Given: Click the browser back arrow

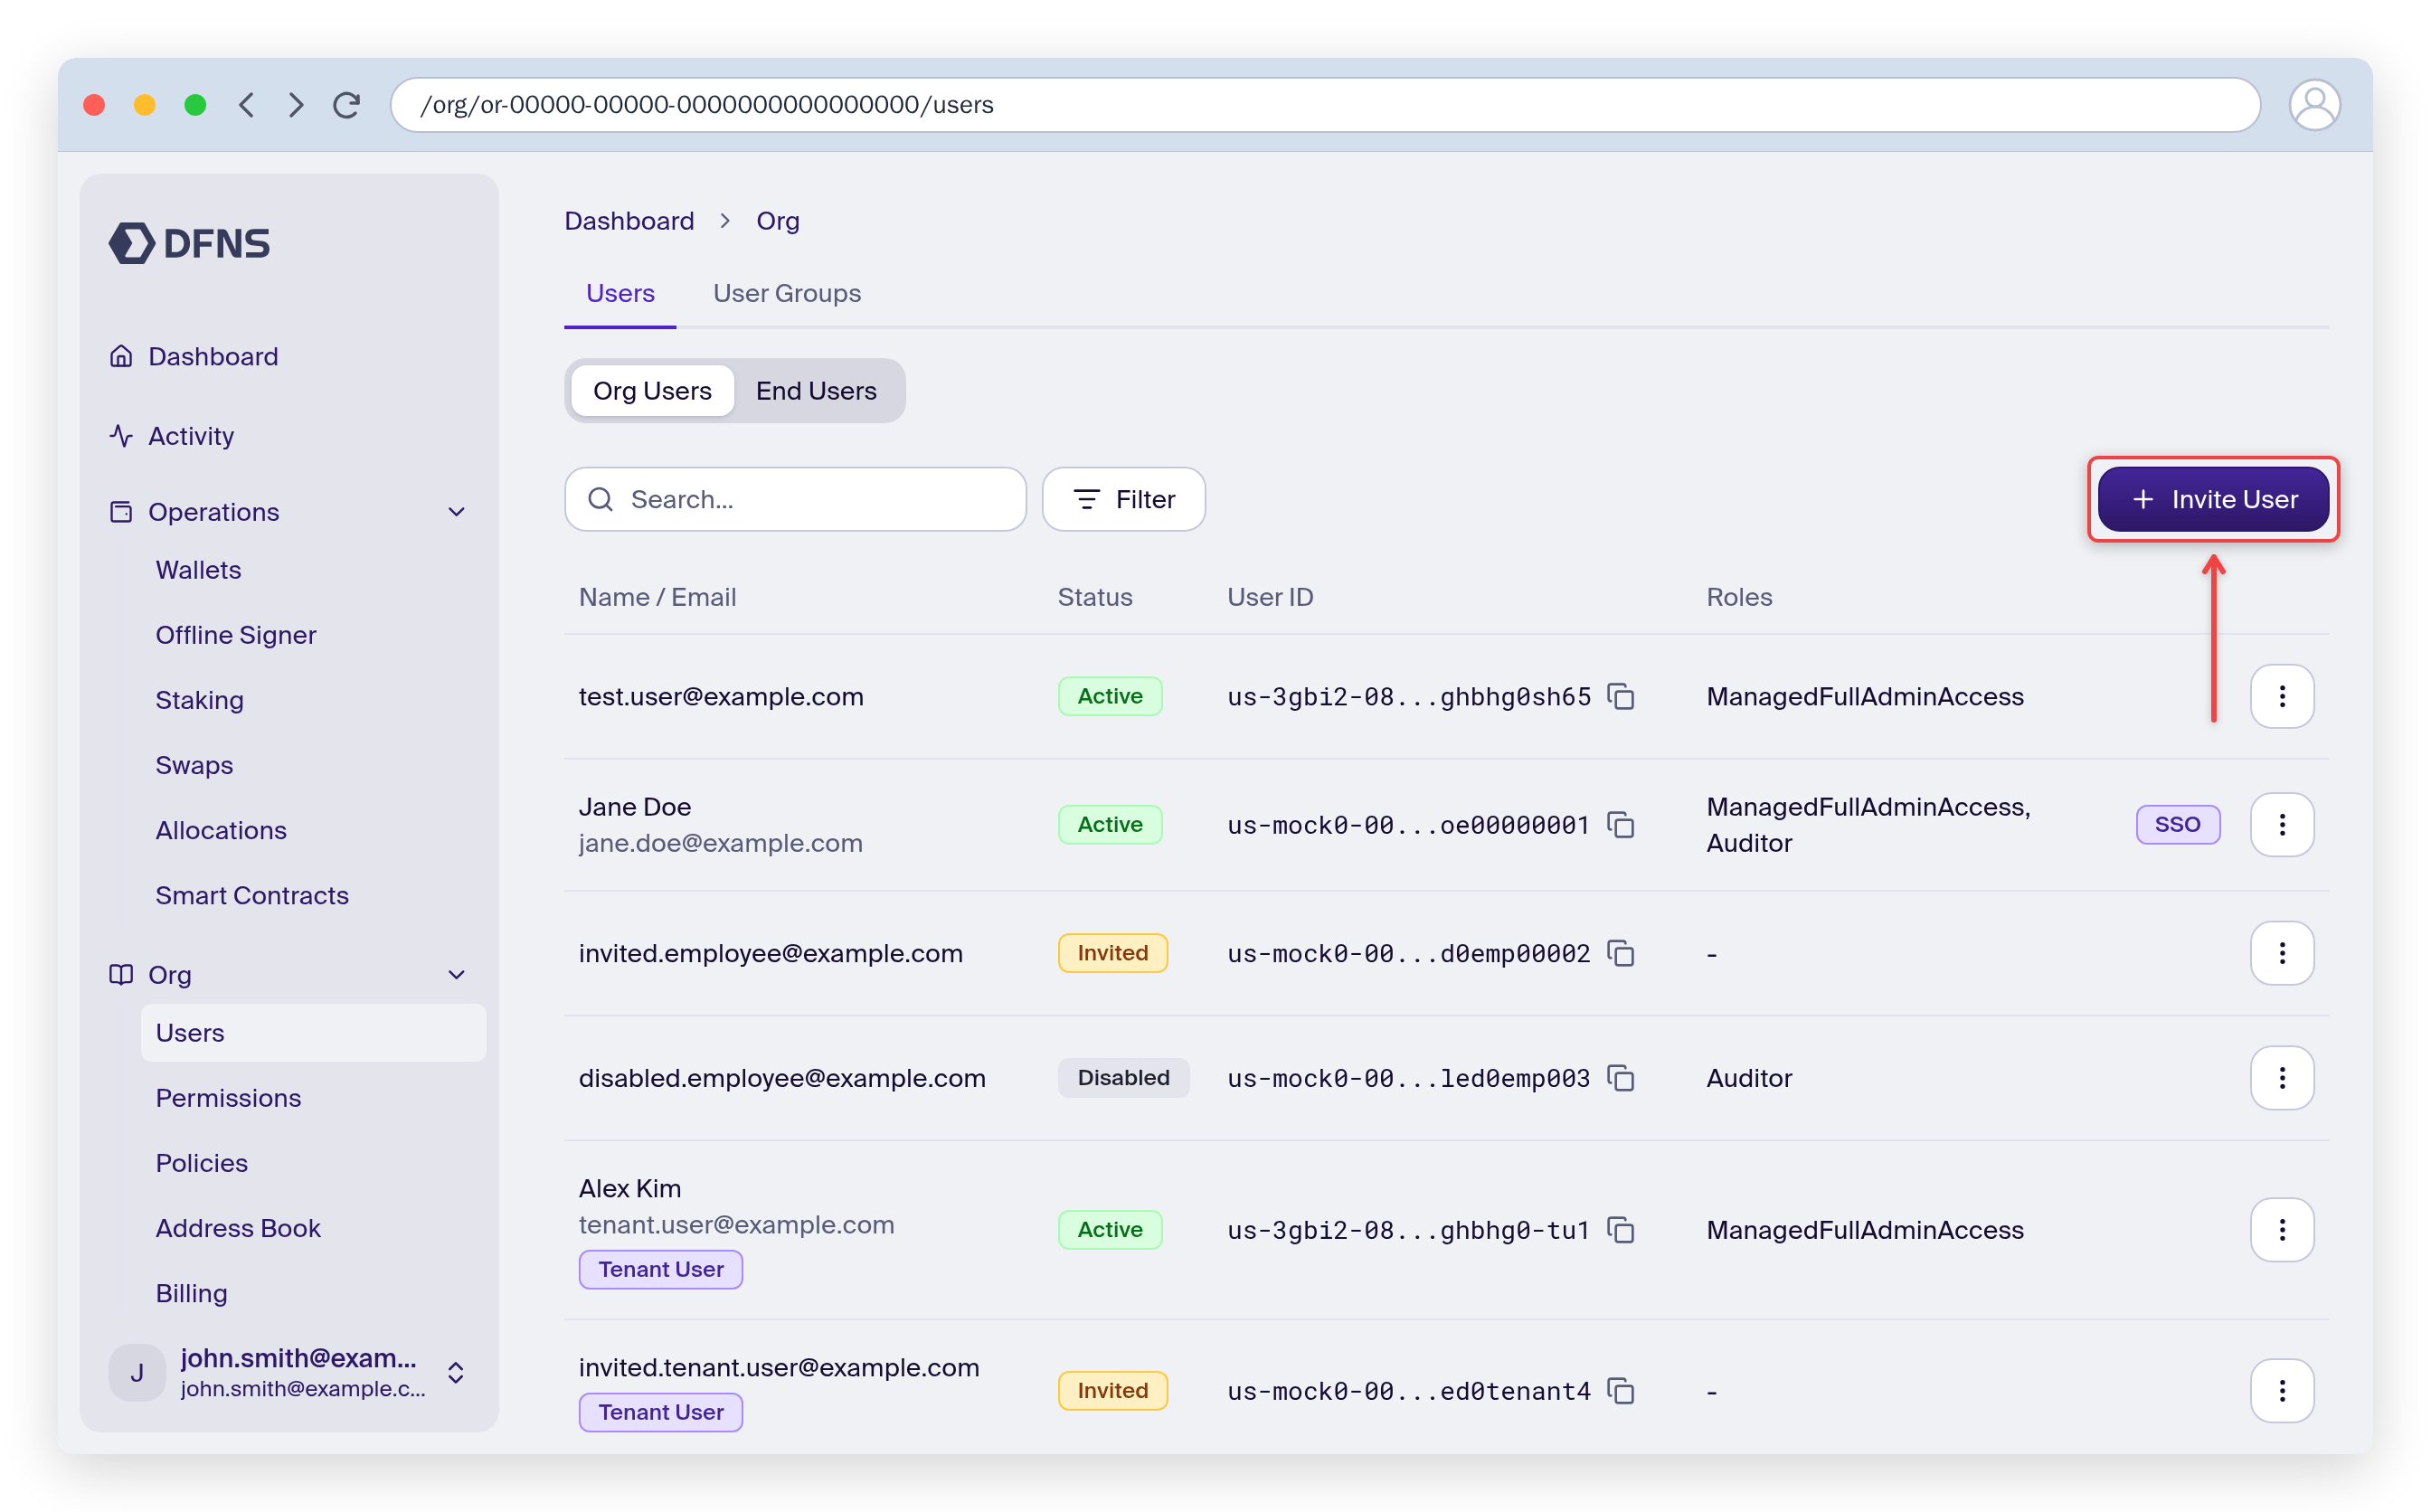Looking at the screenshot, I should coord(246,105).
